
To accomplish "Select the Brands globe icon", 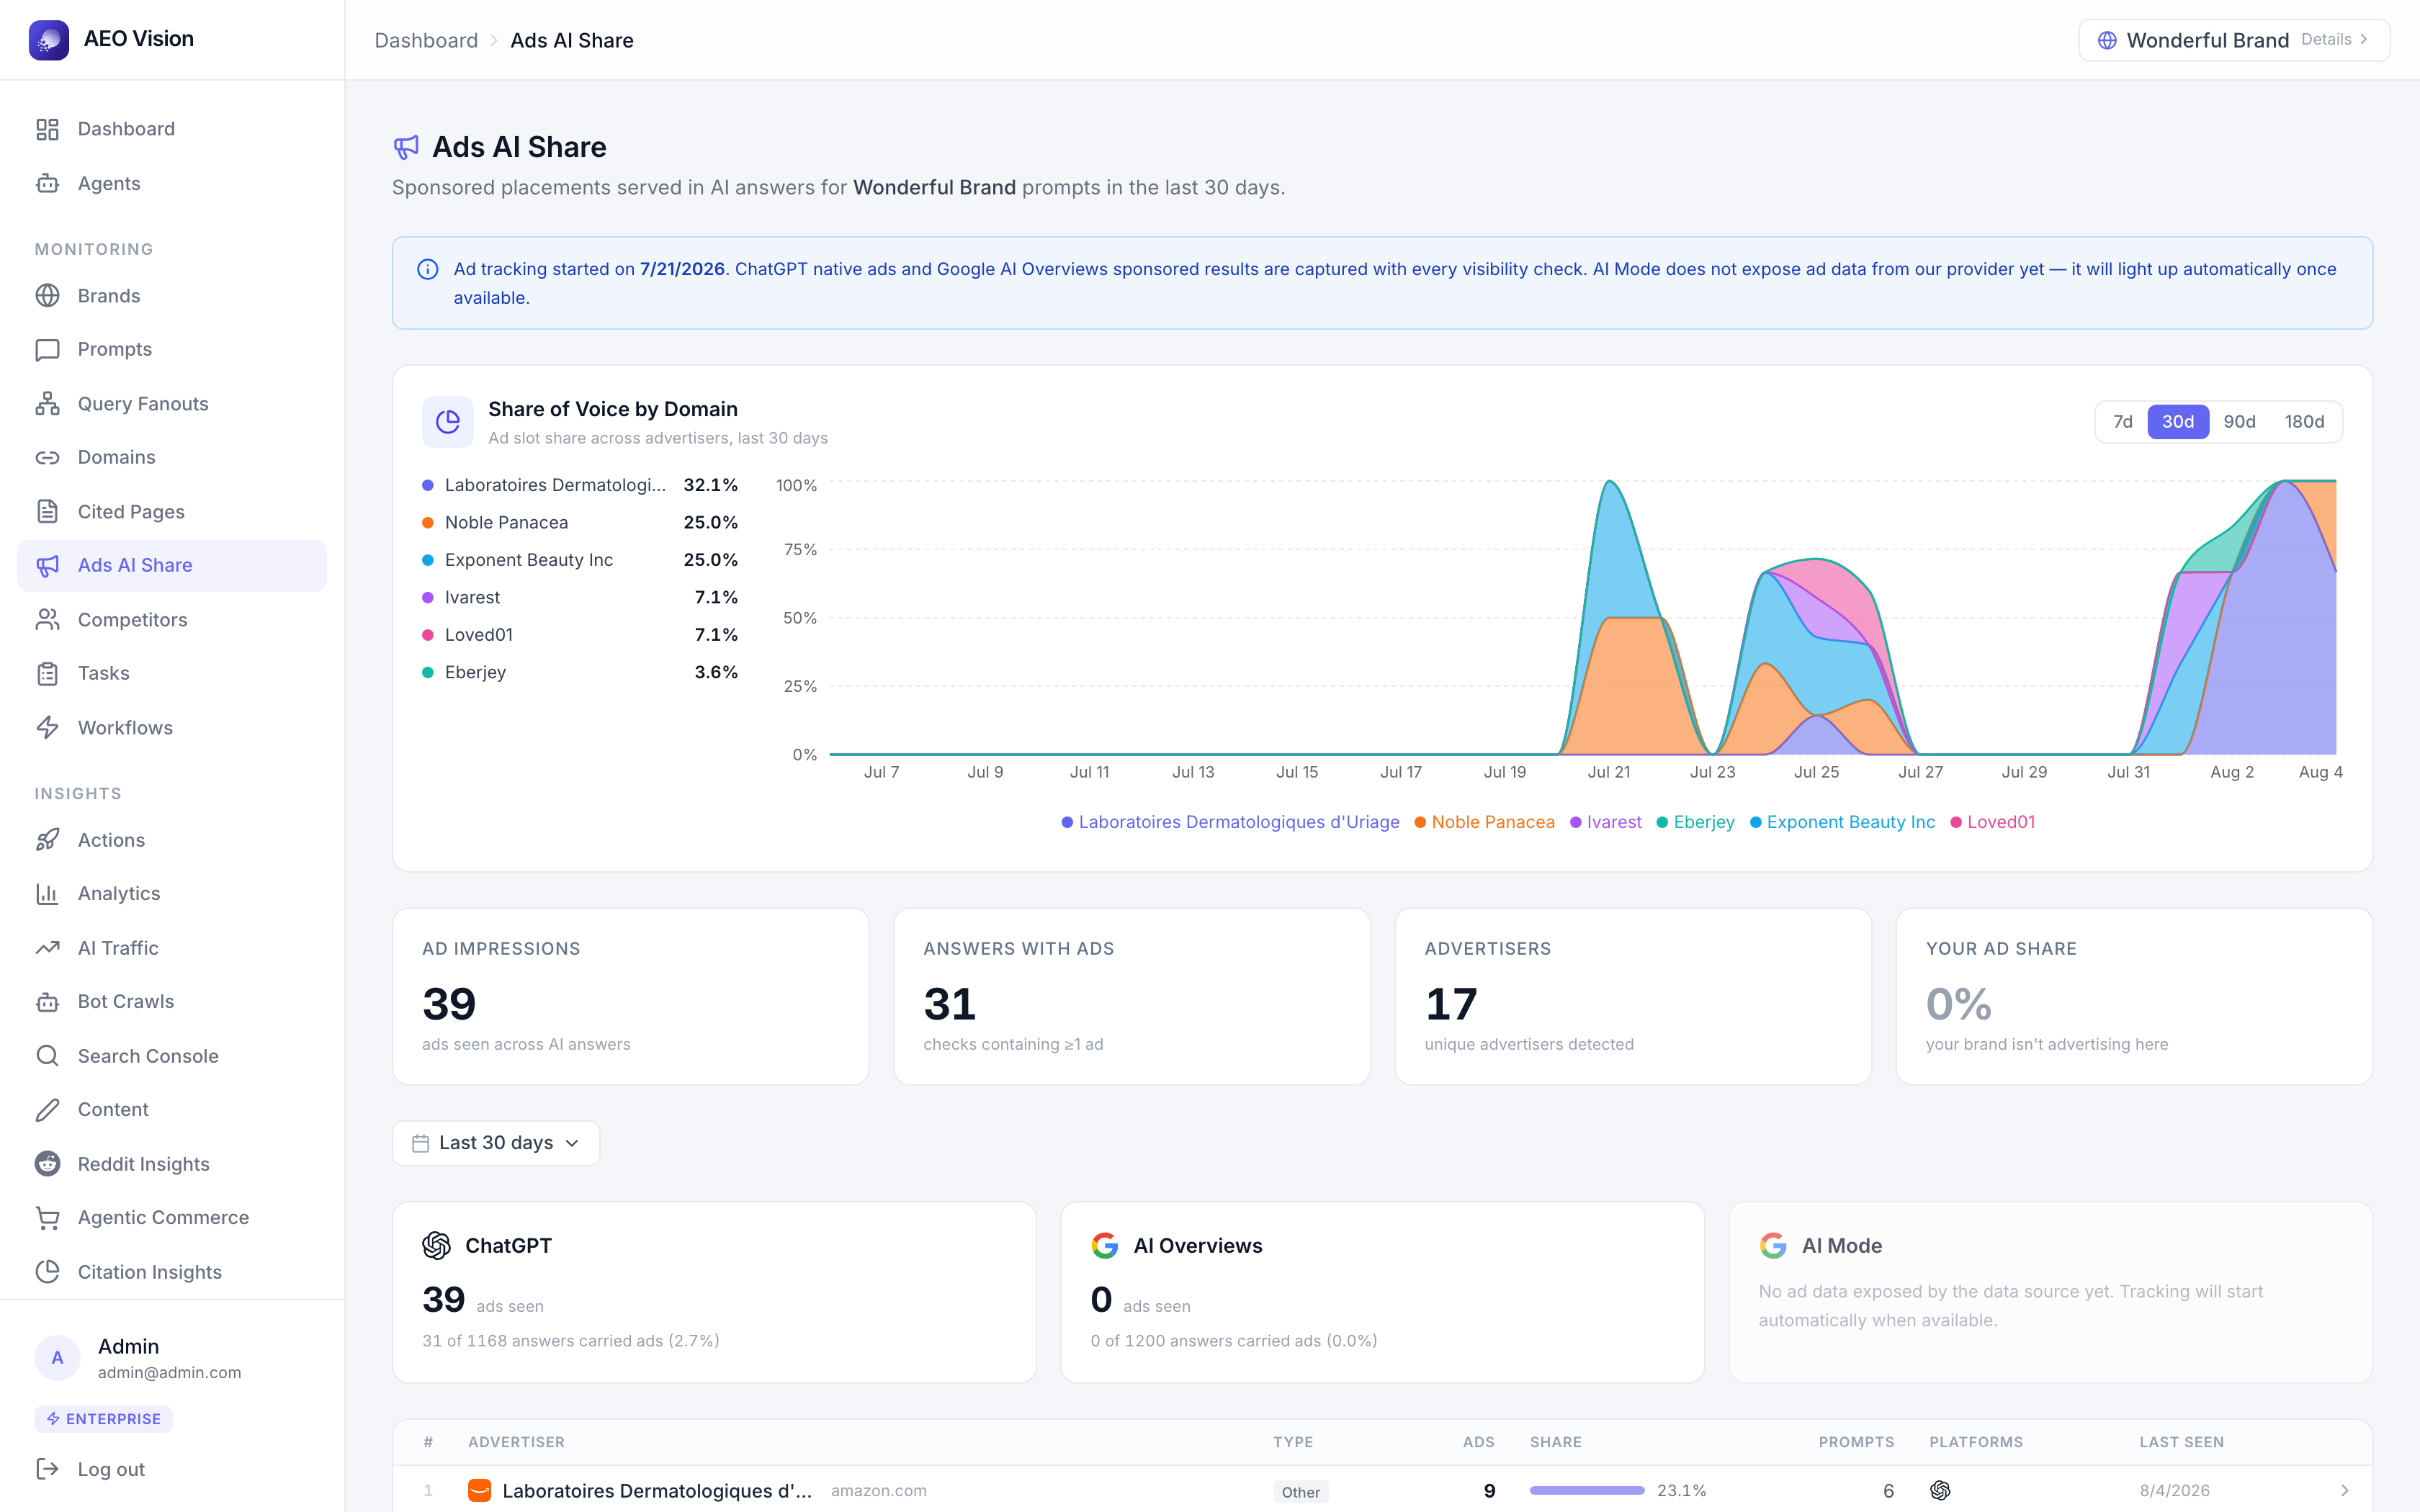I will (47, 295).
